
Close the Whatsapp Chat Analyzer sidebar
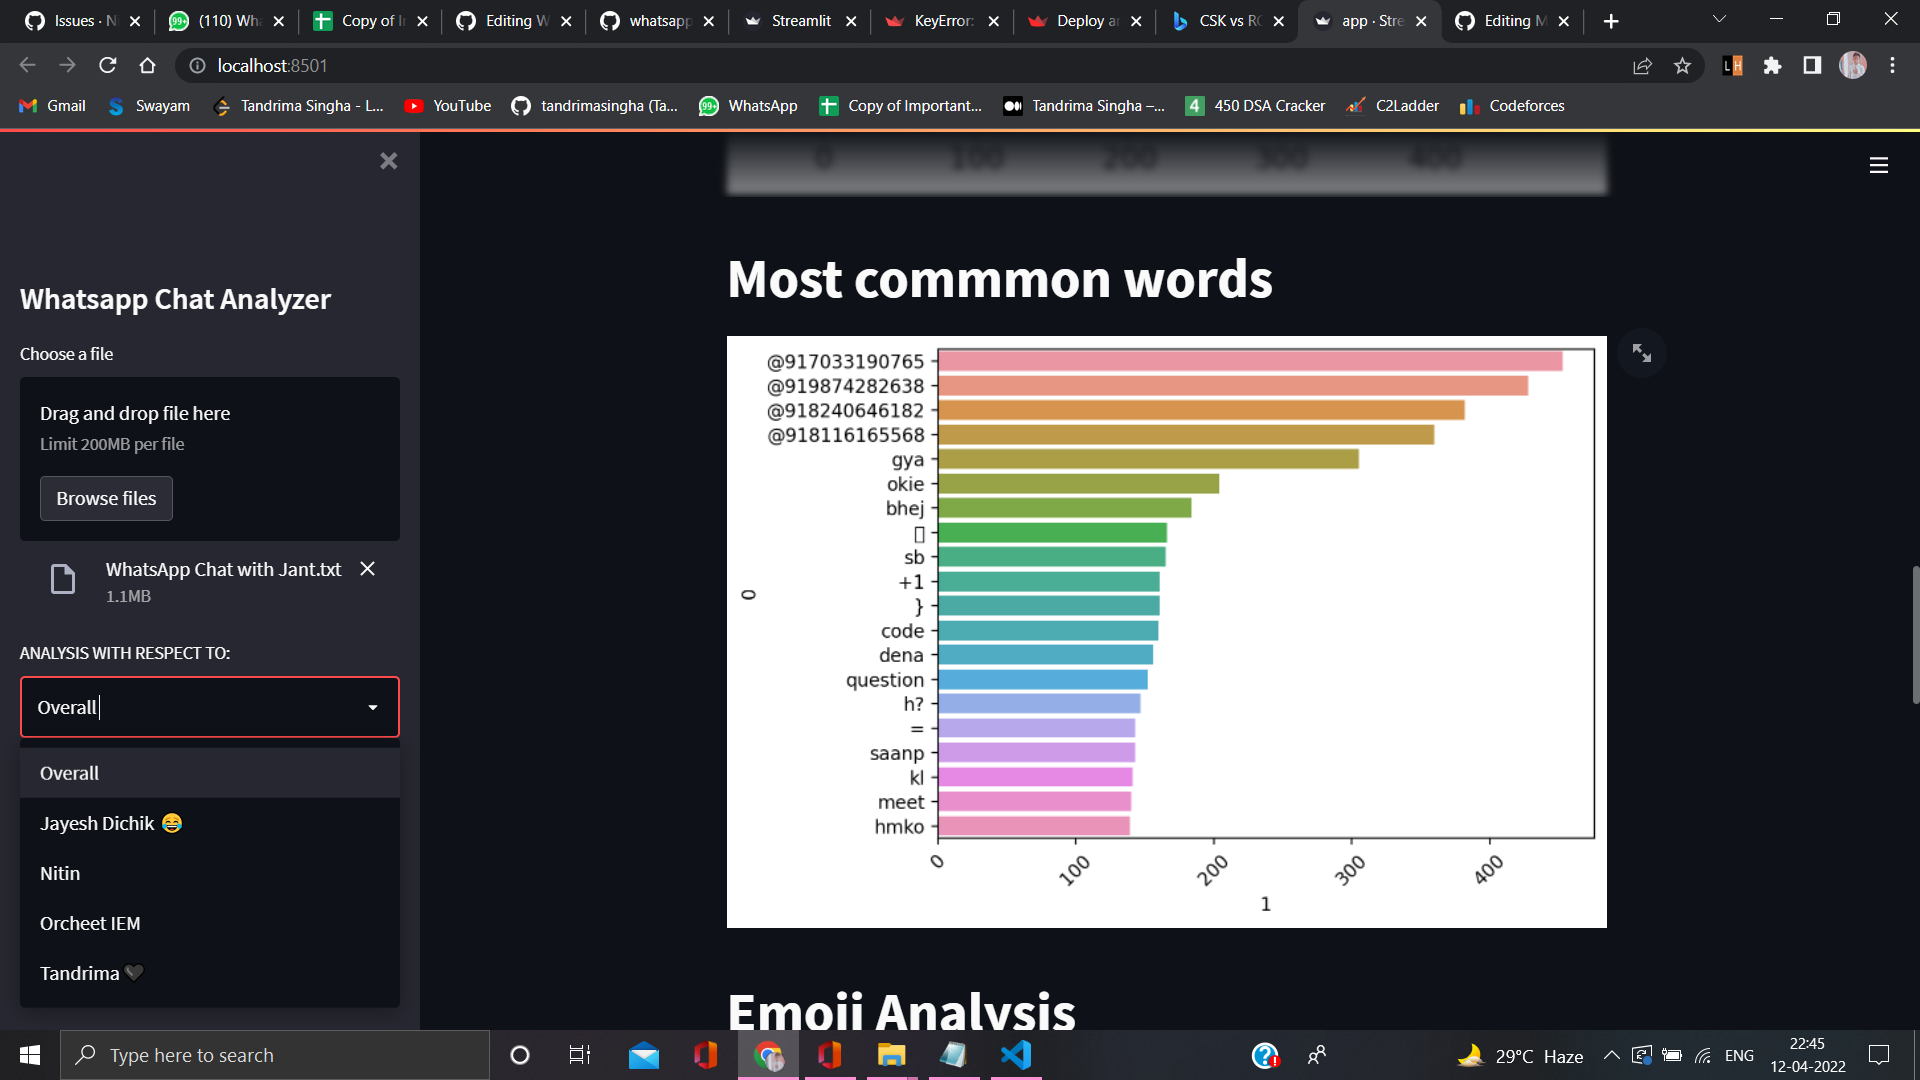(x=388, y=161)
